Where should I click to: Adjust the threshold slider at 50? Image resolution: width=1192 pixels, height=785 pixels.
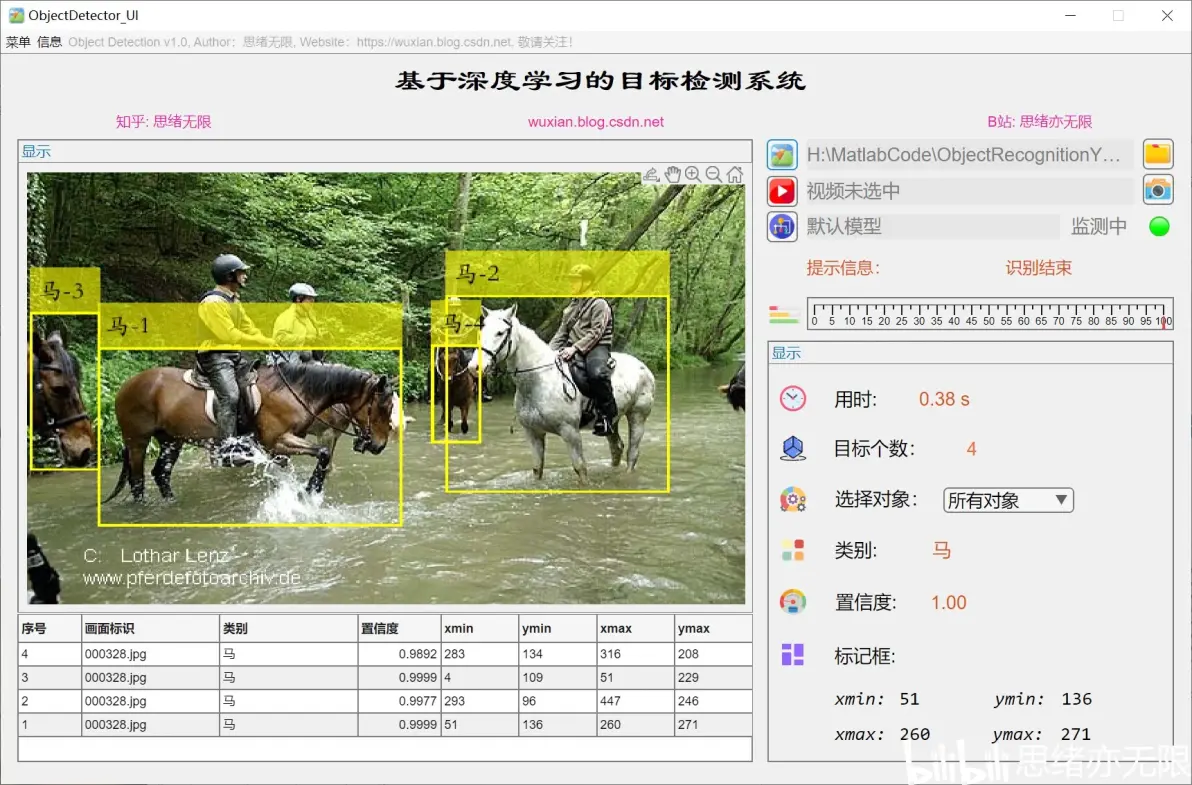[x=988, y=312]
